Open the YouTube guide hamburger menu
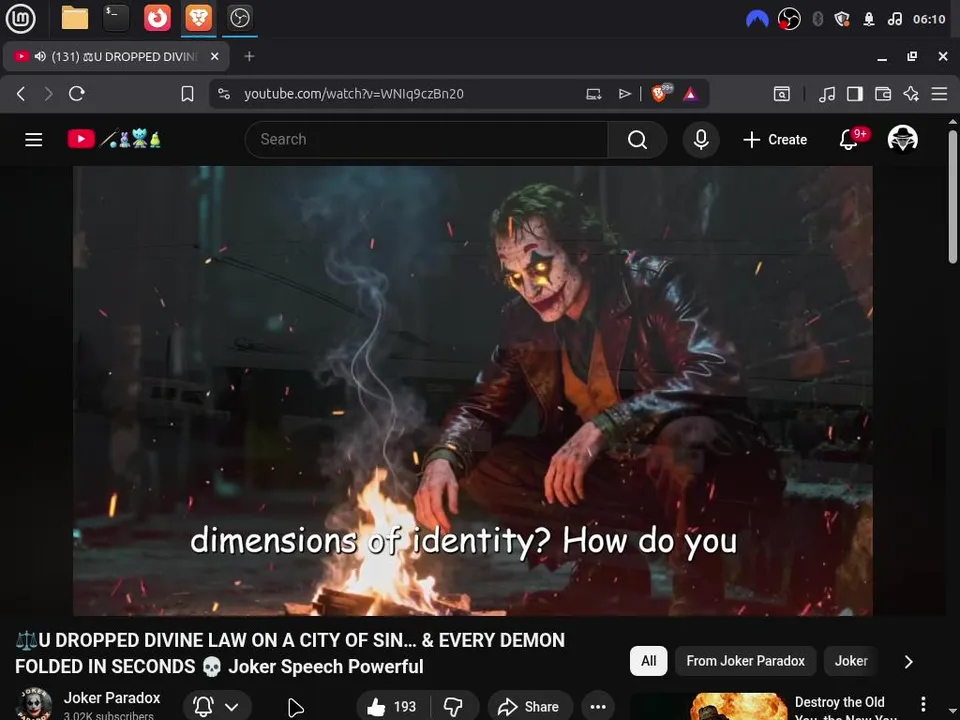Image resolution: width=960 pixels, height=720 pixels. 34,140
